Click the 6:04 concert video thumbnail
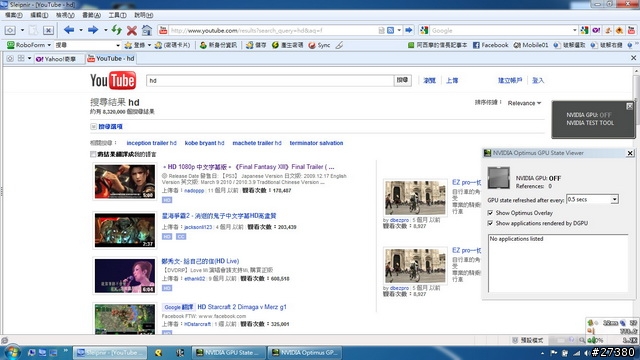The image size is (640, 360). 125,276
